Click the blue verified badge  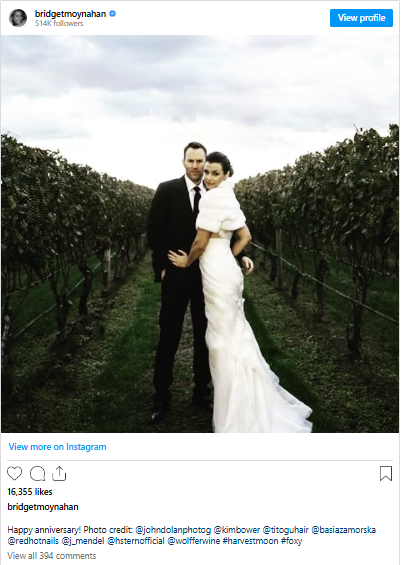point(113,14)
